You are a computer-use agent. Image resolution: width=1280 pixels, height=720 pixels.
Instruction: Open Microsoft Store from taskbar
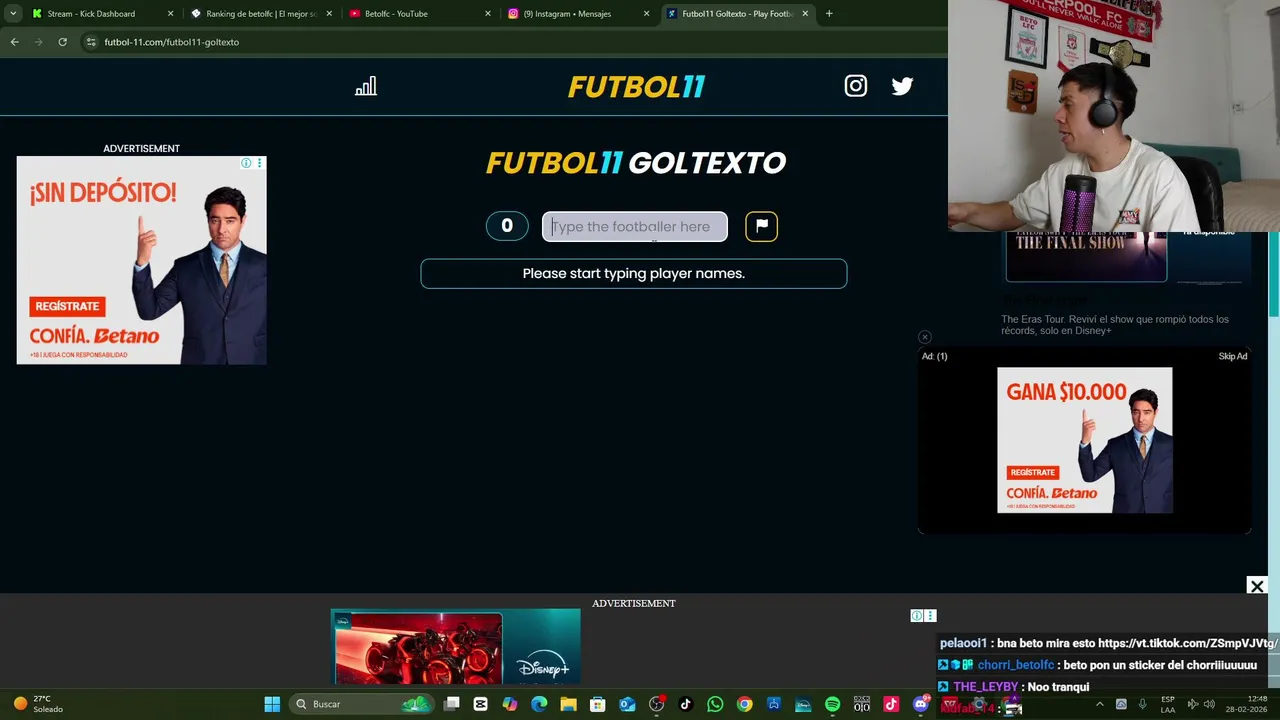[x=598, y=704]
